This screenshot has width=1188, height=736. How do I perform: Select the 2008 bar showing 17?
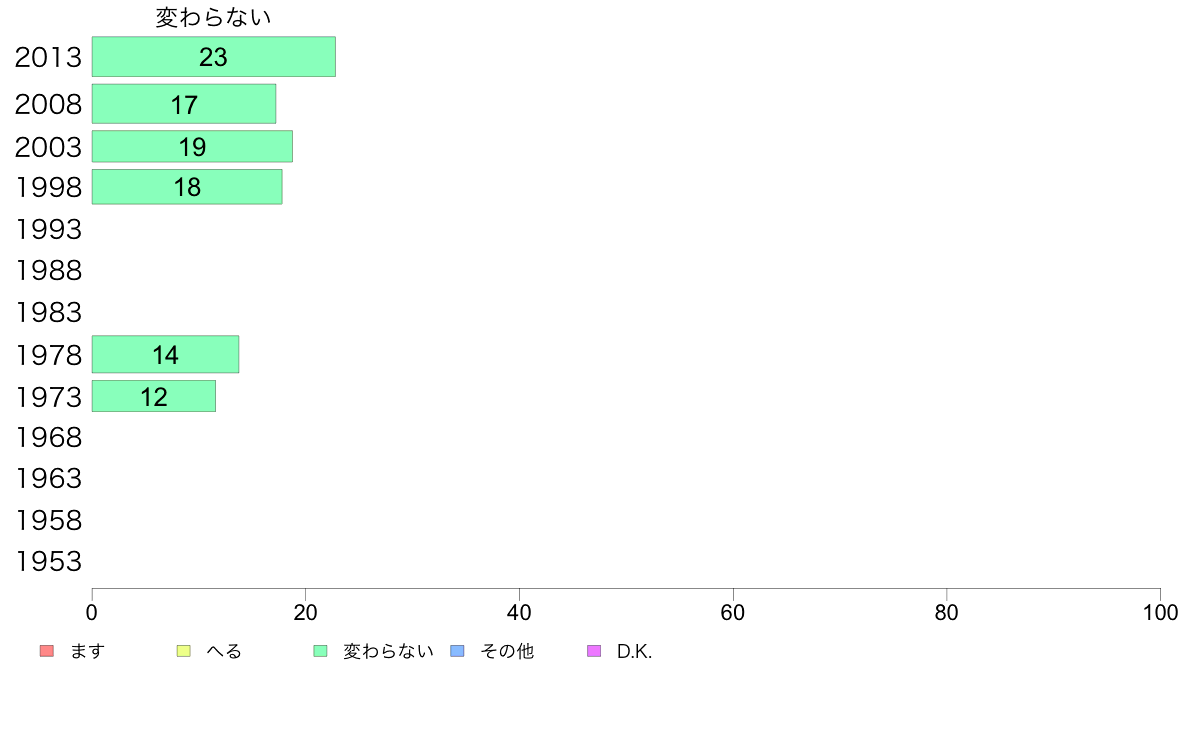184,104
